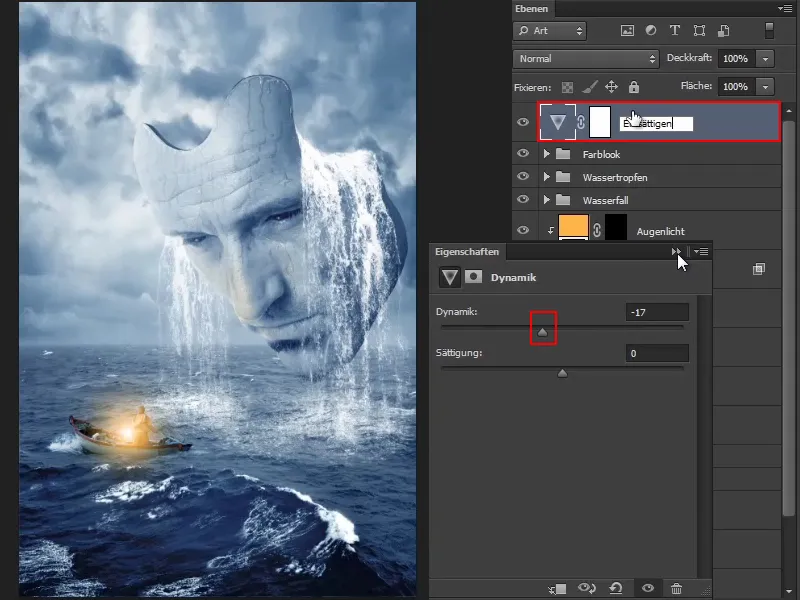The image size is (800, 600).
Task: Click the Dynamik value field showing -17
Action: click(x=657, y=312)
